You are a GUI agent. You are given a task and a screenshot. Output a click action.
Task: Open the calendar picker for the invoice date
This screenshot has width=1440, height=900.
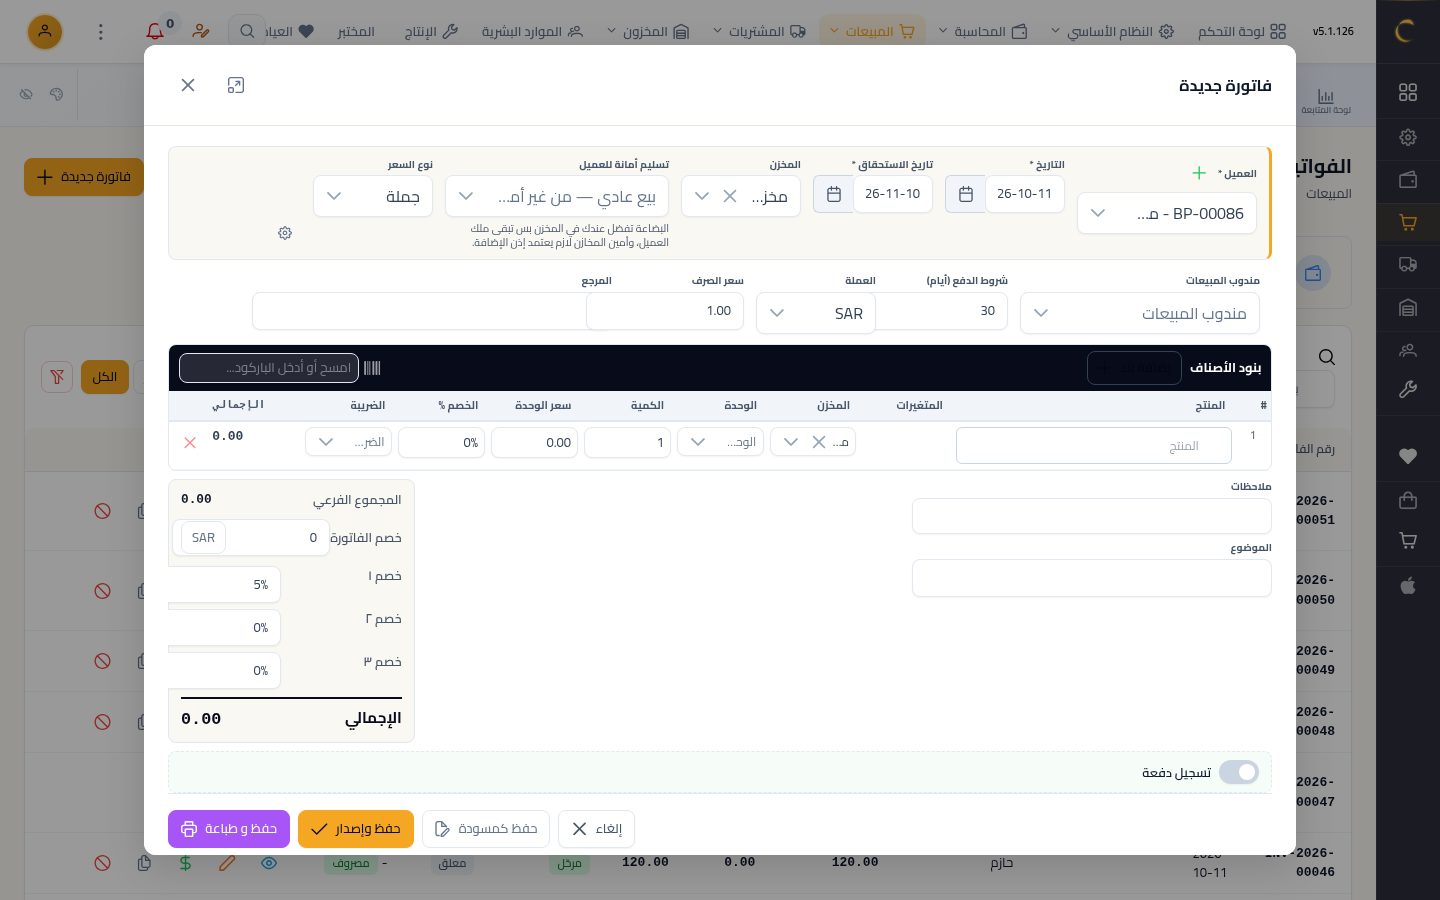[965, 194]
